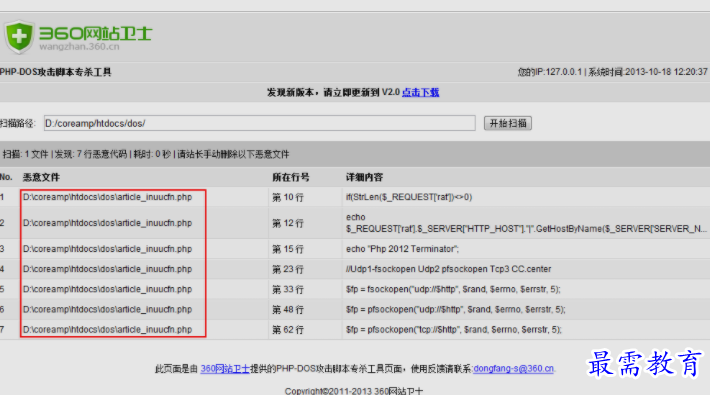710x395 pixels.
Task: Click the echo "Php 2012 Terminator" detail
Action: click(403, 249)
